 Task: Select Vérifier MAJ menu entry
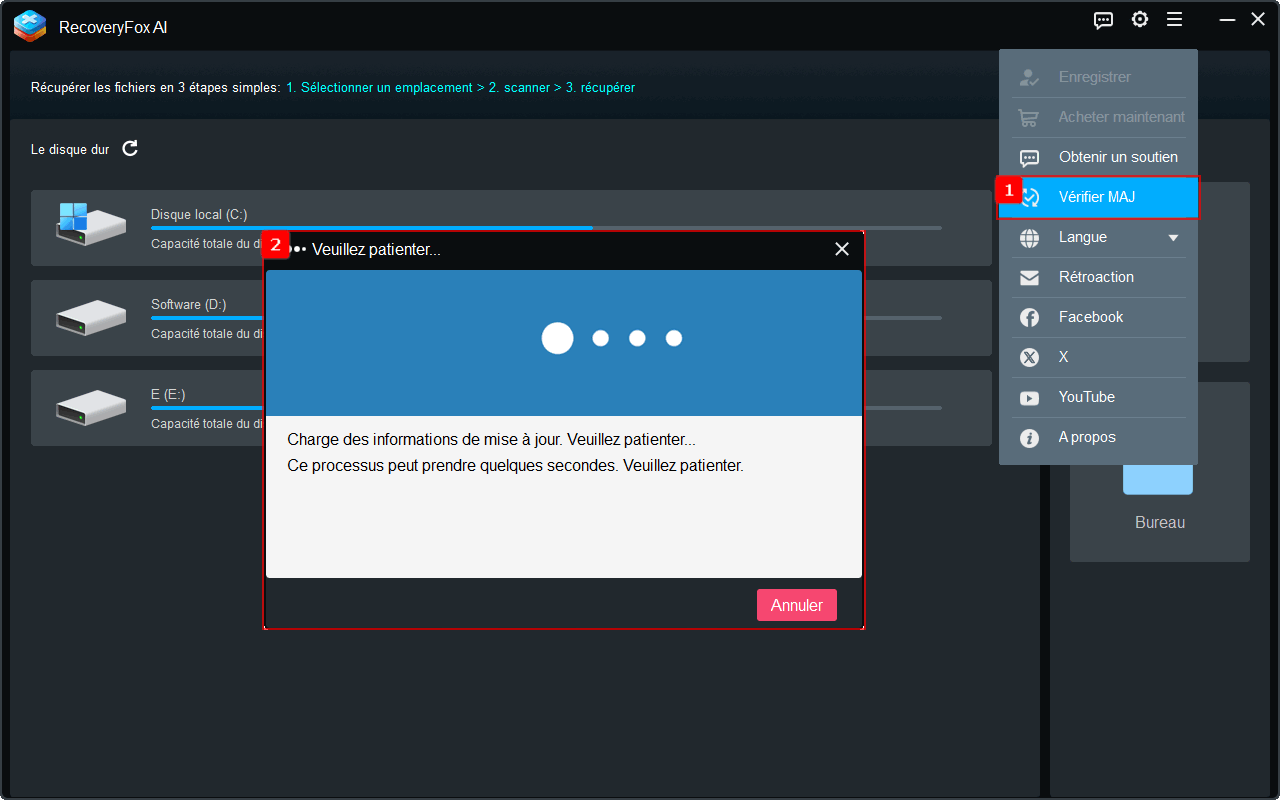pos(1097,197)
